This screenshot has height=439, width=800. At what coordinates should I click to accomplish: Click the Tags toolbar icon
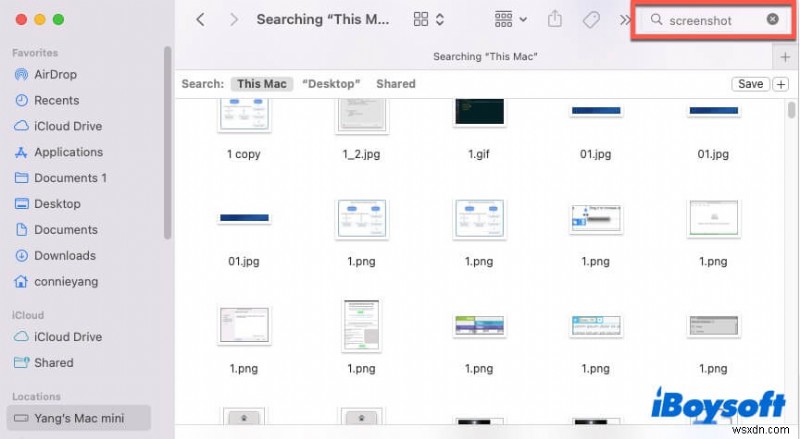pos(591,20)
